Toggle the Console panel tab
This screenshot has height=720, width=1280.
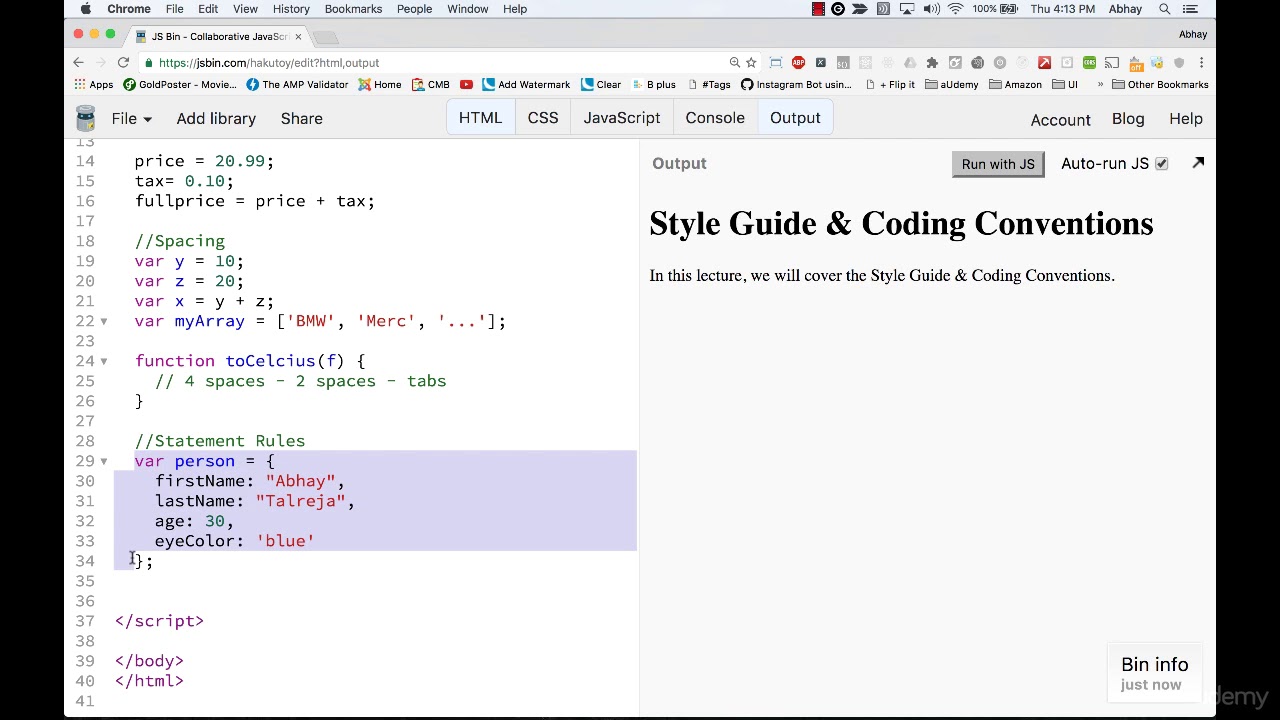point(715,118)
